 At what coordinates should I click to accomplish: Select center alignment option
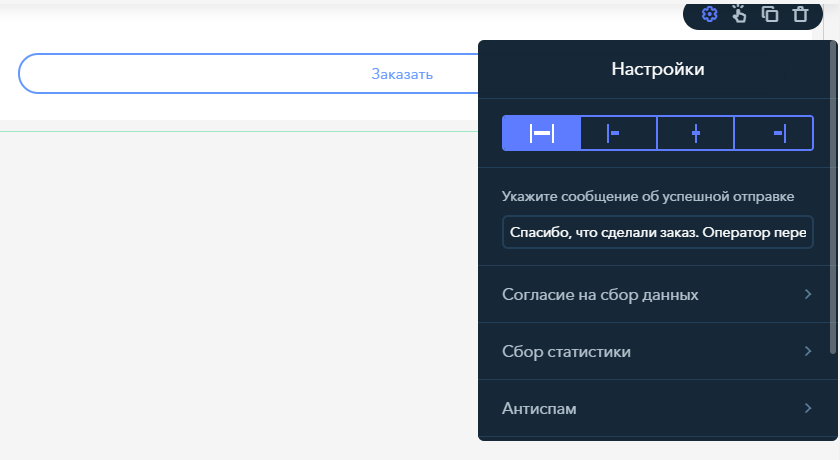695,133
